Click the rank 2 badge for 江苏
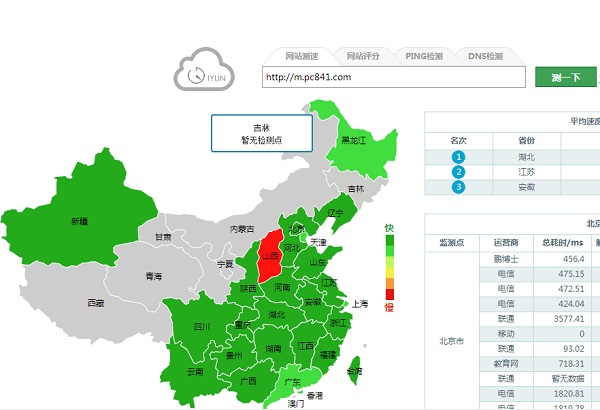Screen dimensions: 600x410 (x=458, y=172)
